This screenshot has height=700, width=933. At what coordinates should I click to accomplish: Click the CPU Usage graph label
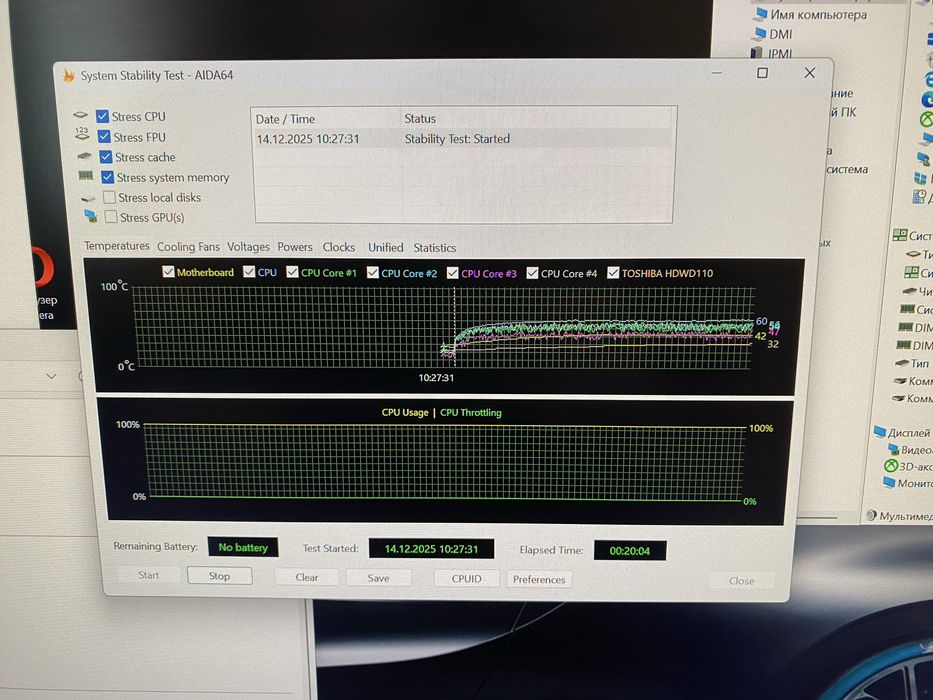tap(405, 412)
